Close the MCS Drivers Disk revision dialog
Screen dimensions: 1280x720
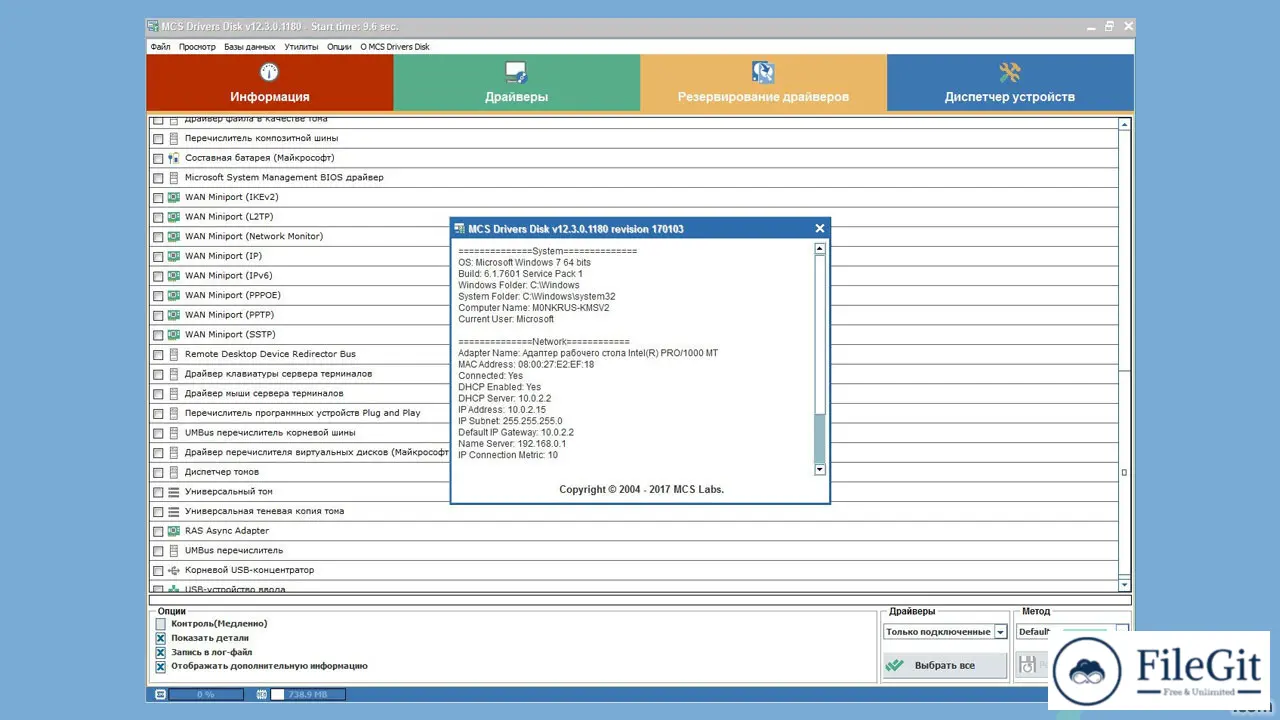tap(820, 229)
